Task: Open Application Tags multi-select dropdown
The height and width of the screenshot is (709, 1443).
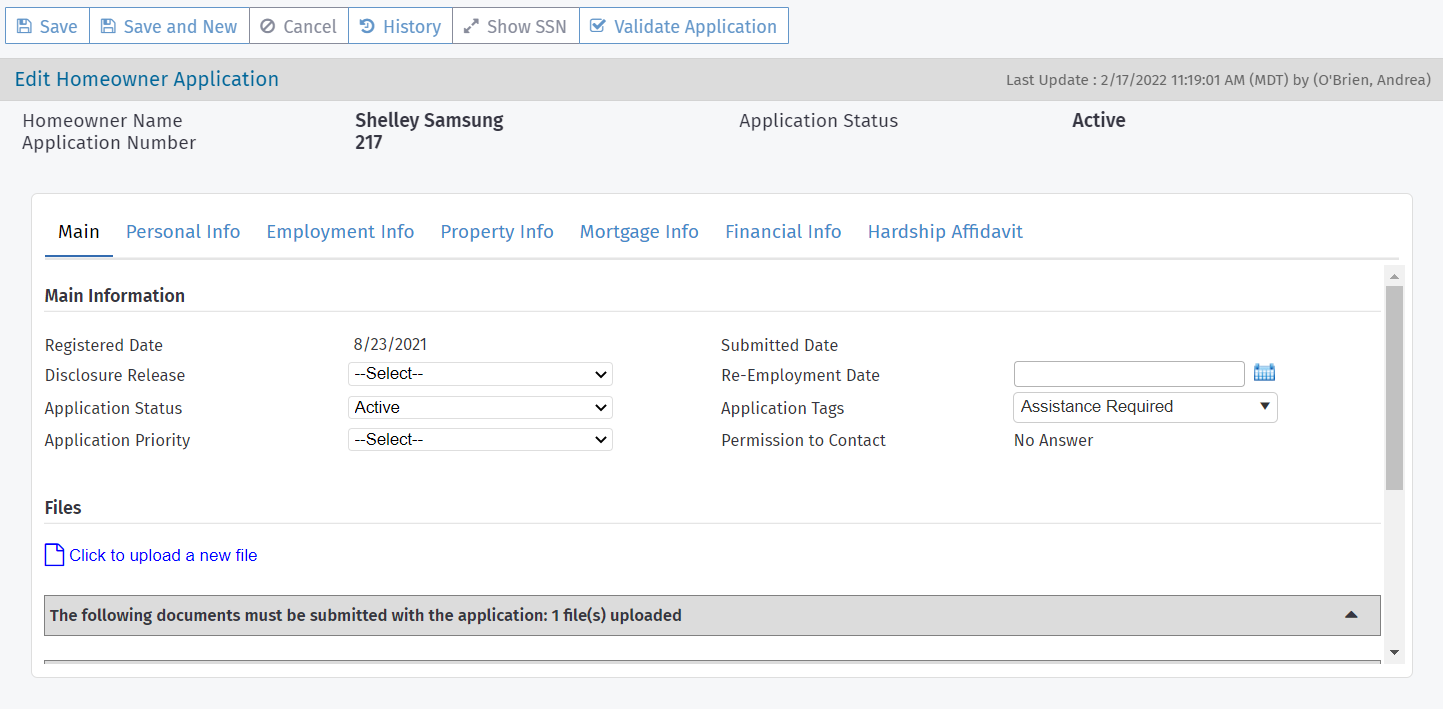Action: [1145, 407]
